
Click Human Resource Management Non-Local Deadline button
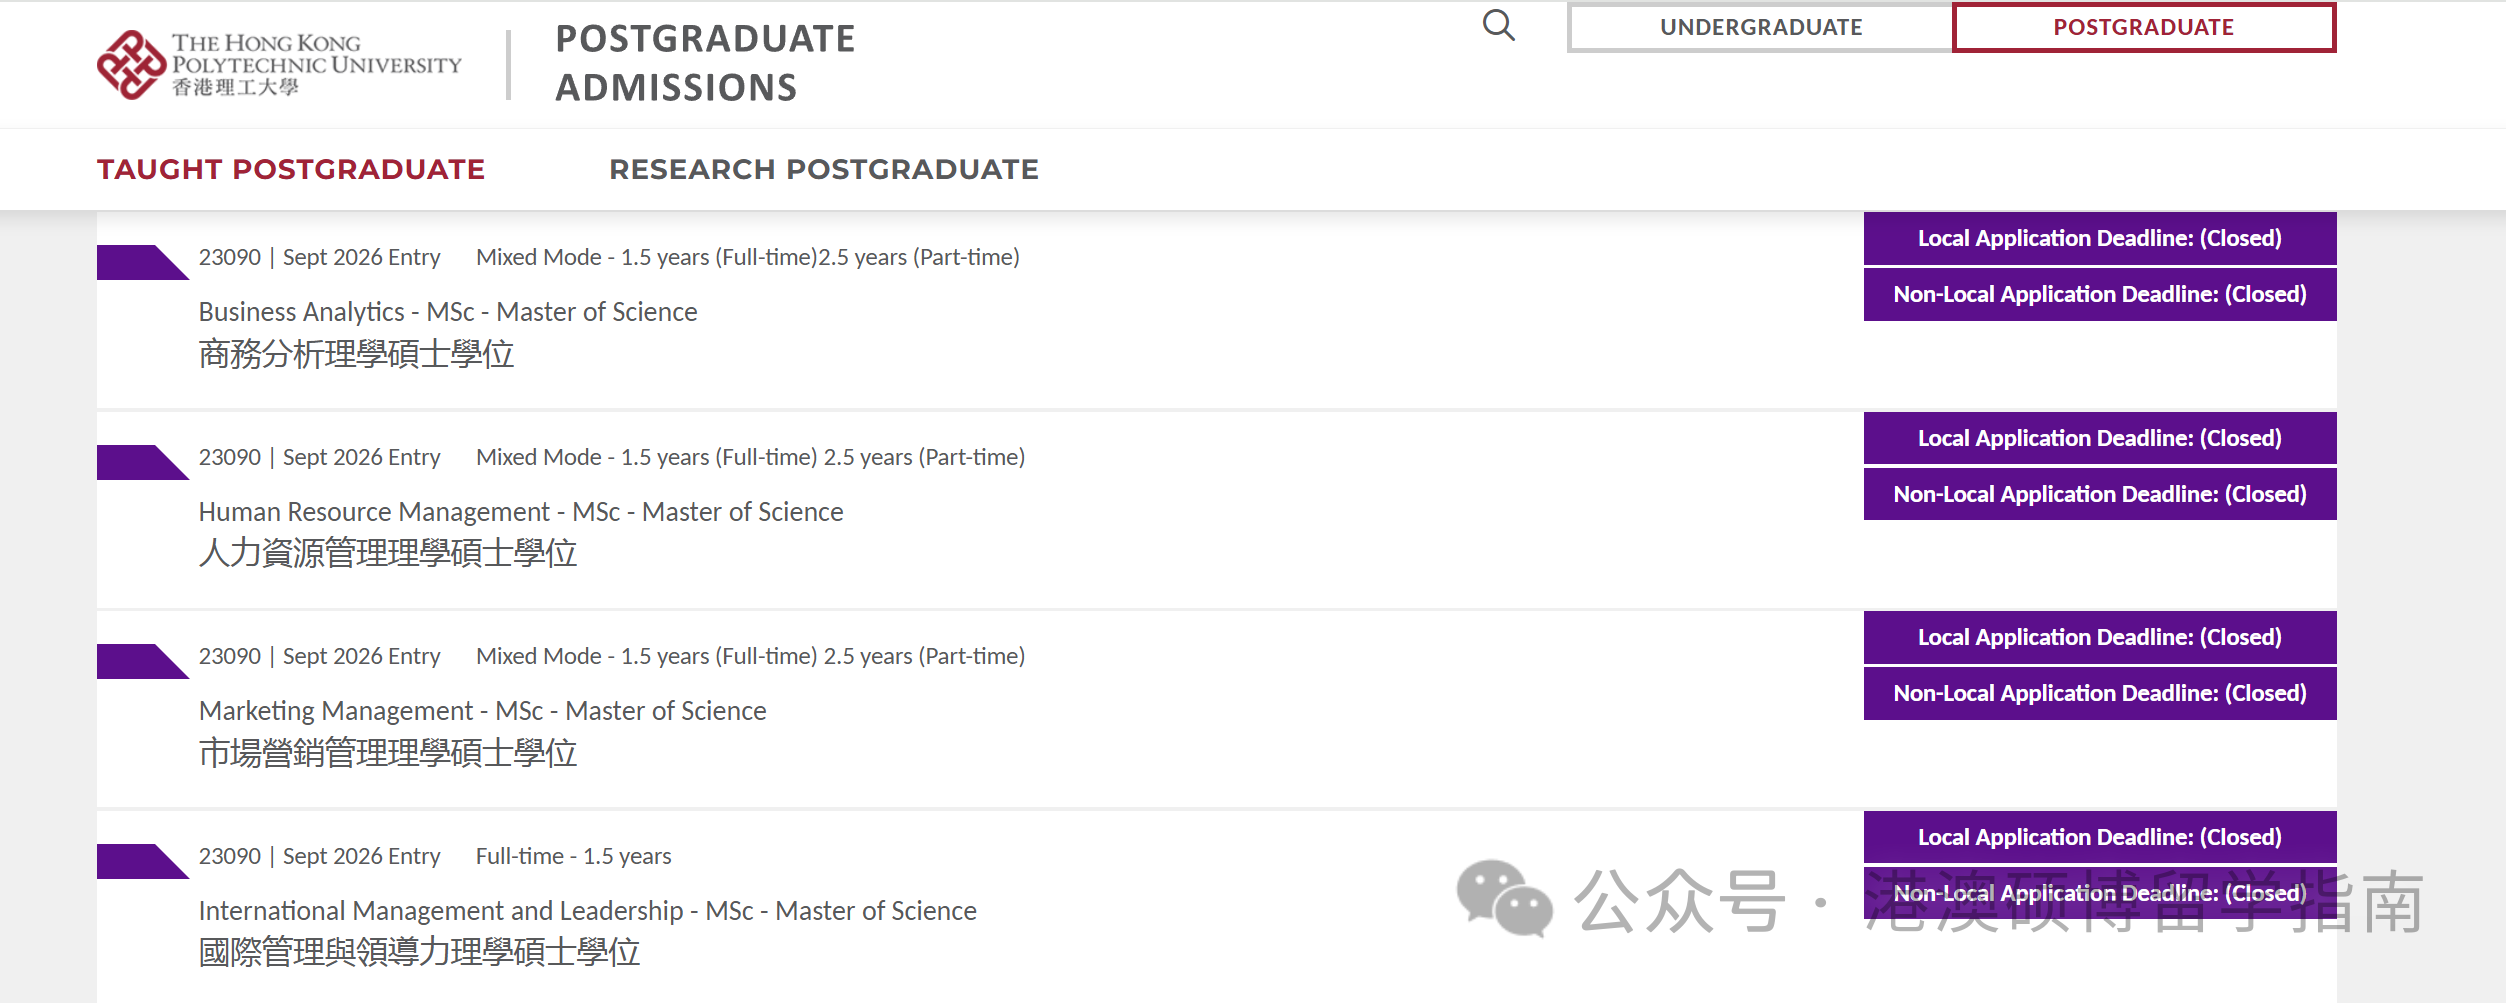[2099, 495]
